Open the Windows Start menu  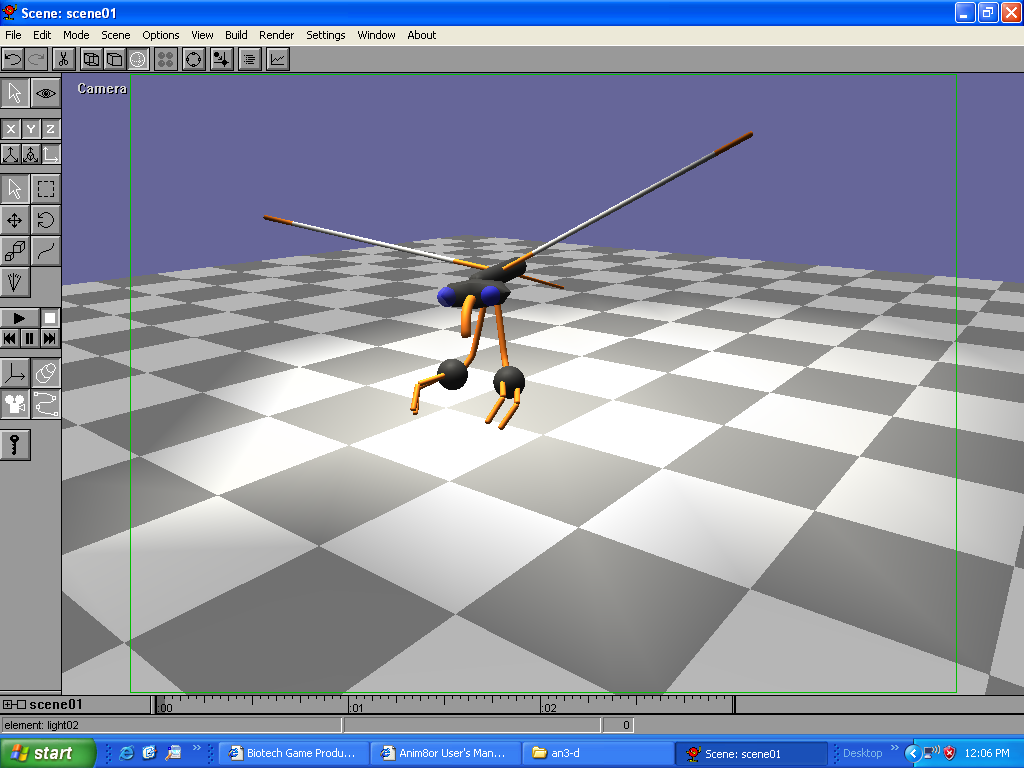click(x=48, y=753)
